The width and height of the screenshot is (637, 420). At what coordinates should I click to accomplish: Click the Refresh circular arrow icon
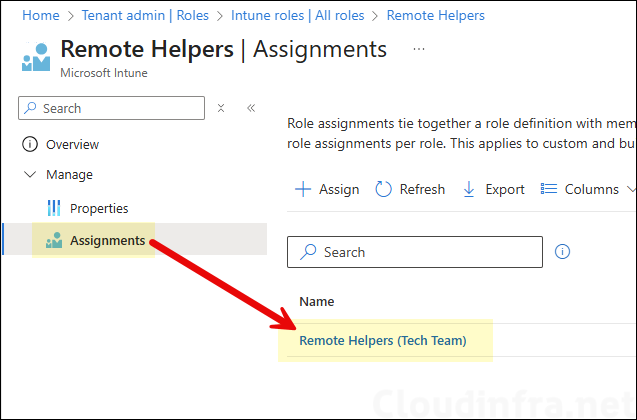tap(384, 189)
